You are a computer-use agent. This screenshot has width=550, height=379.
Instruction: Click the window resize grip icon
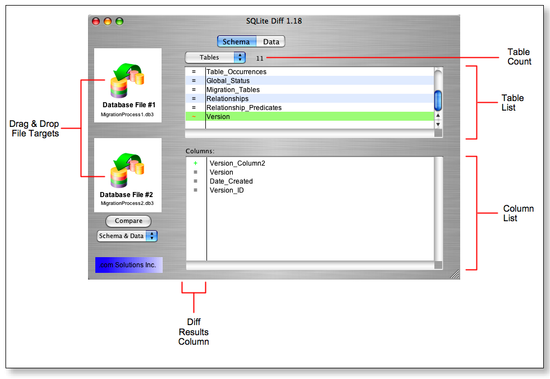(455, 274)
